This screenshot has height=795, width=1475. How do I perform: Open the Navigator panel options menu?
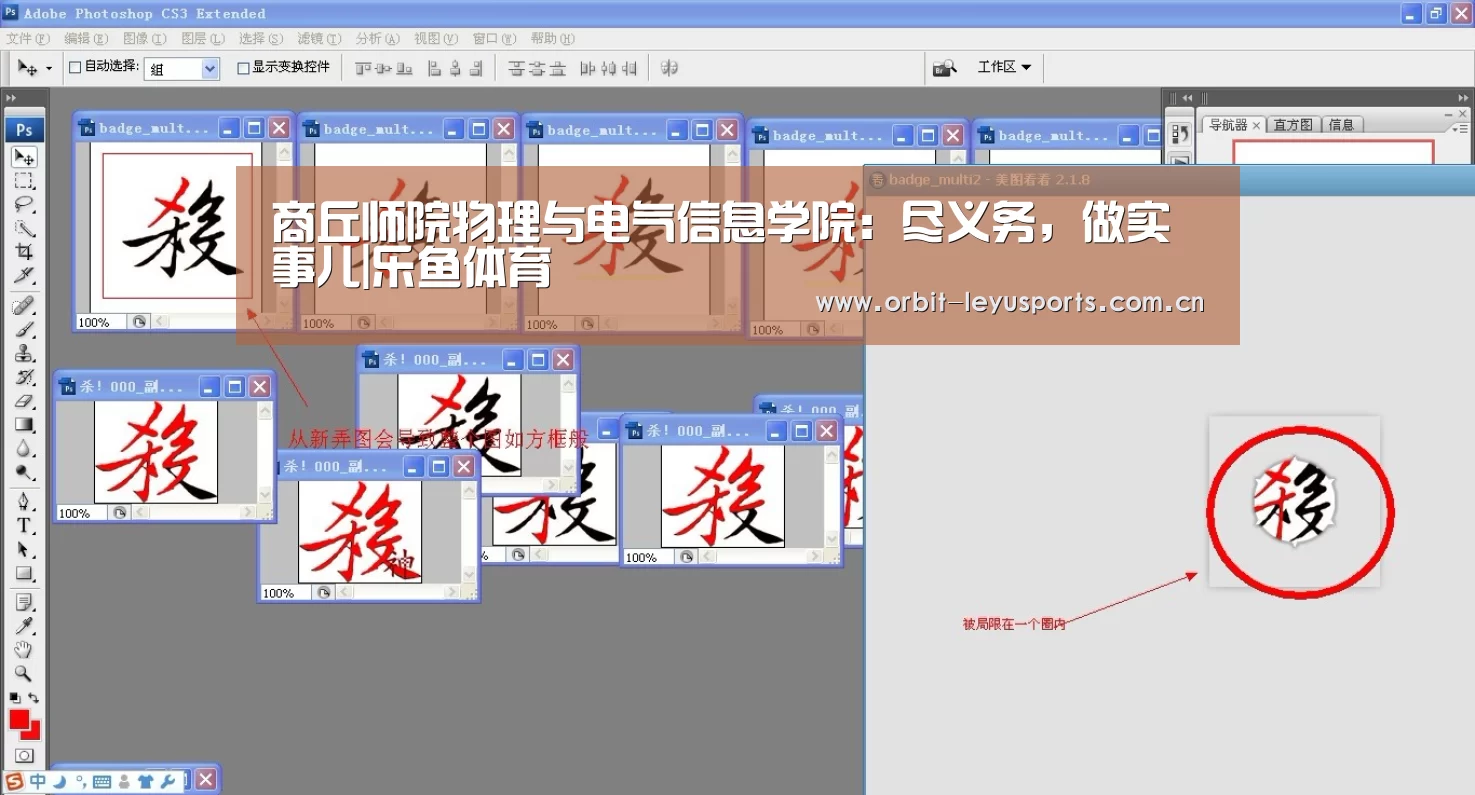pyautogui.click(x=1462, y=128)
